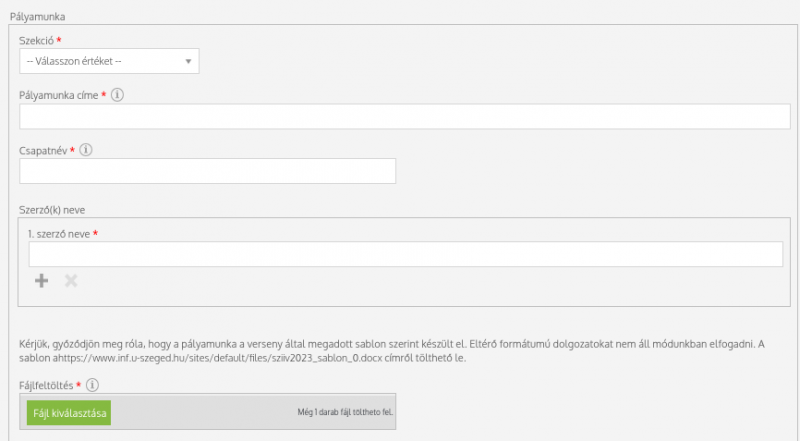Open the Szekció dropdown list
This screenshot has height=441, width=800.
click(108, 62)
